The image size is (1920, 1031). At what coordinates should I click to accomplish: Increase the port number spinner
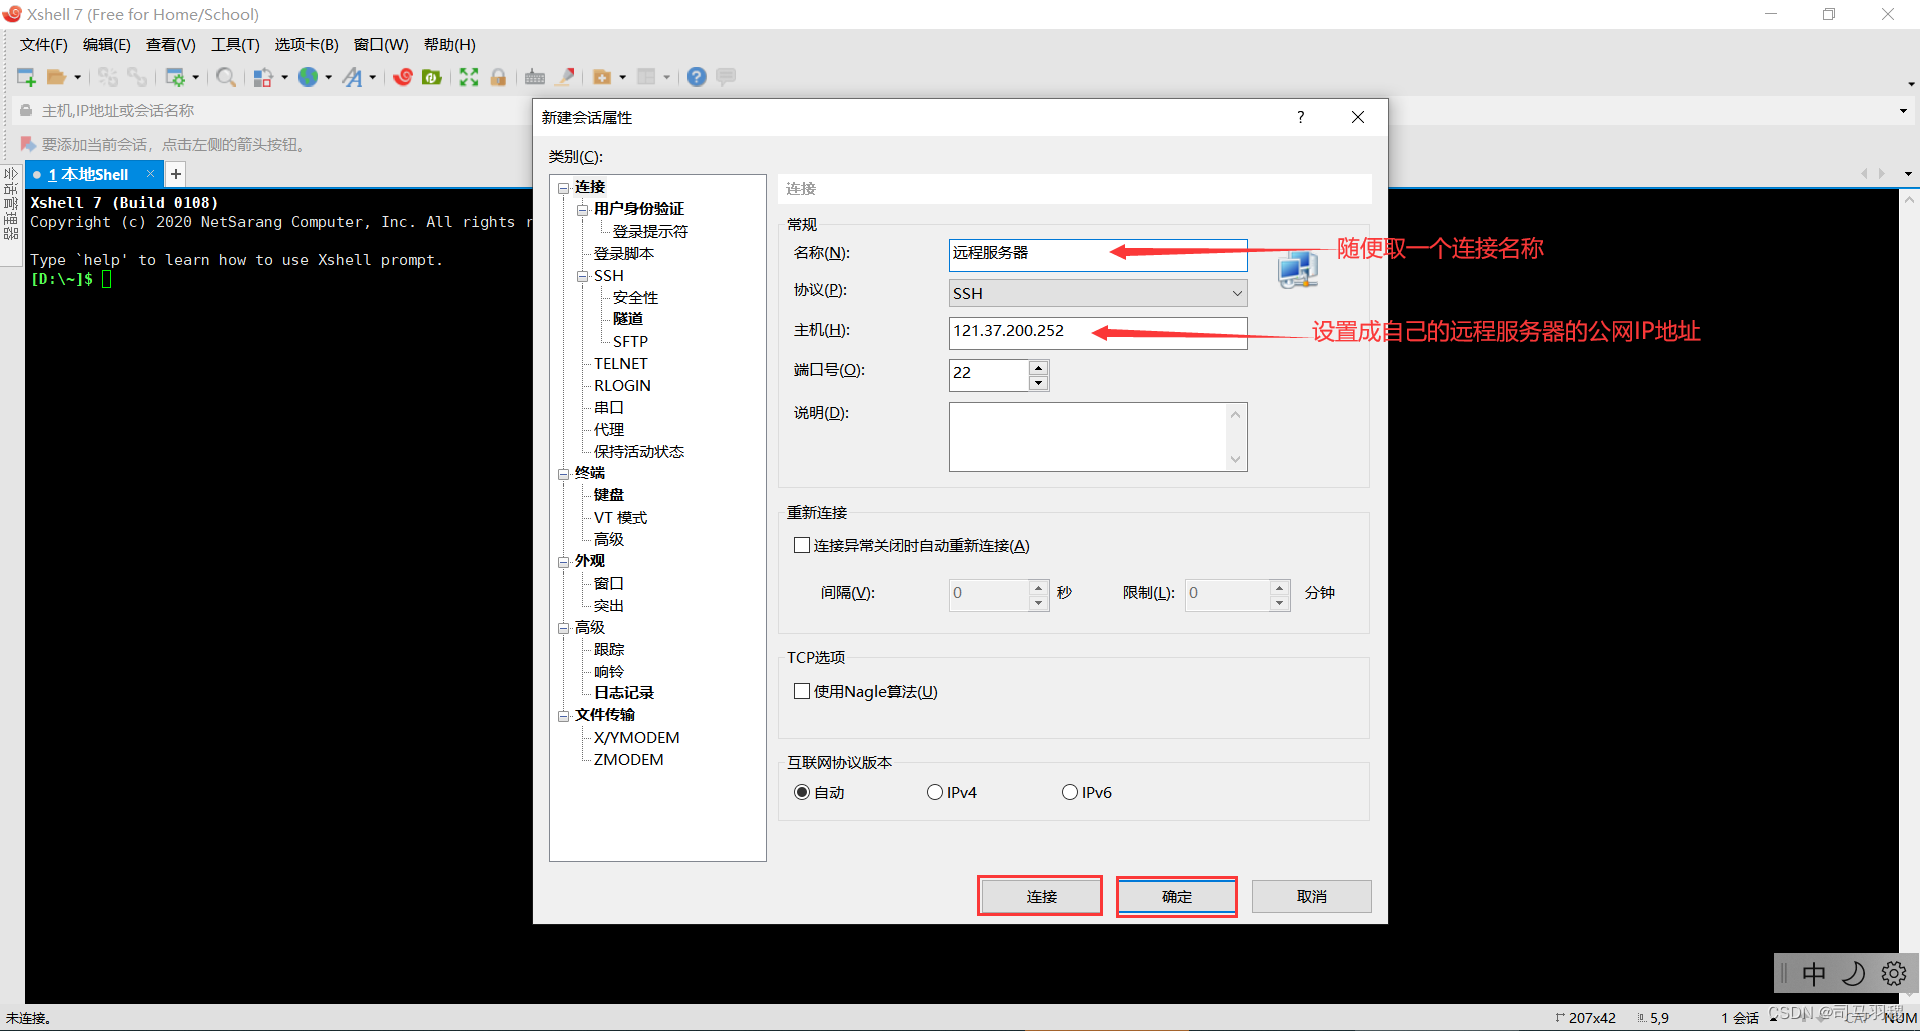(x=1039, y=367)
